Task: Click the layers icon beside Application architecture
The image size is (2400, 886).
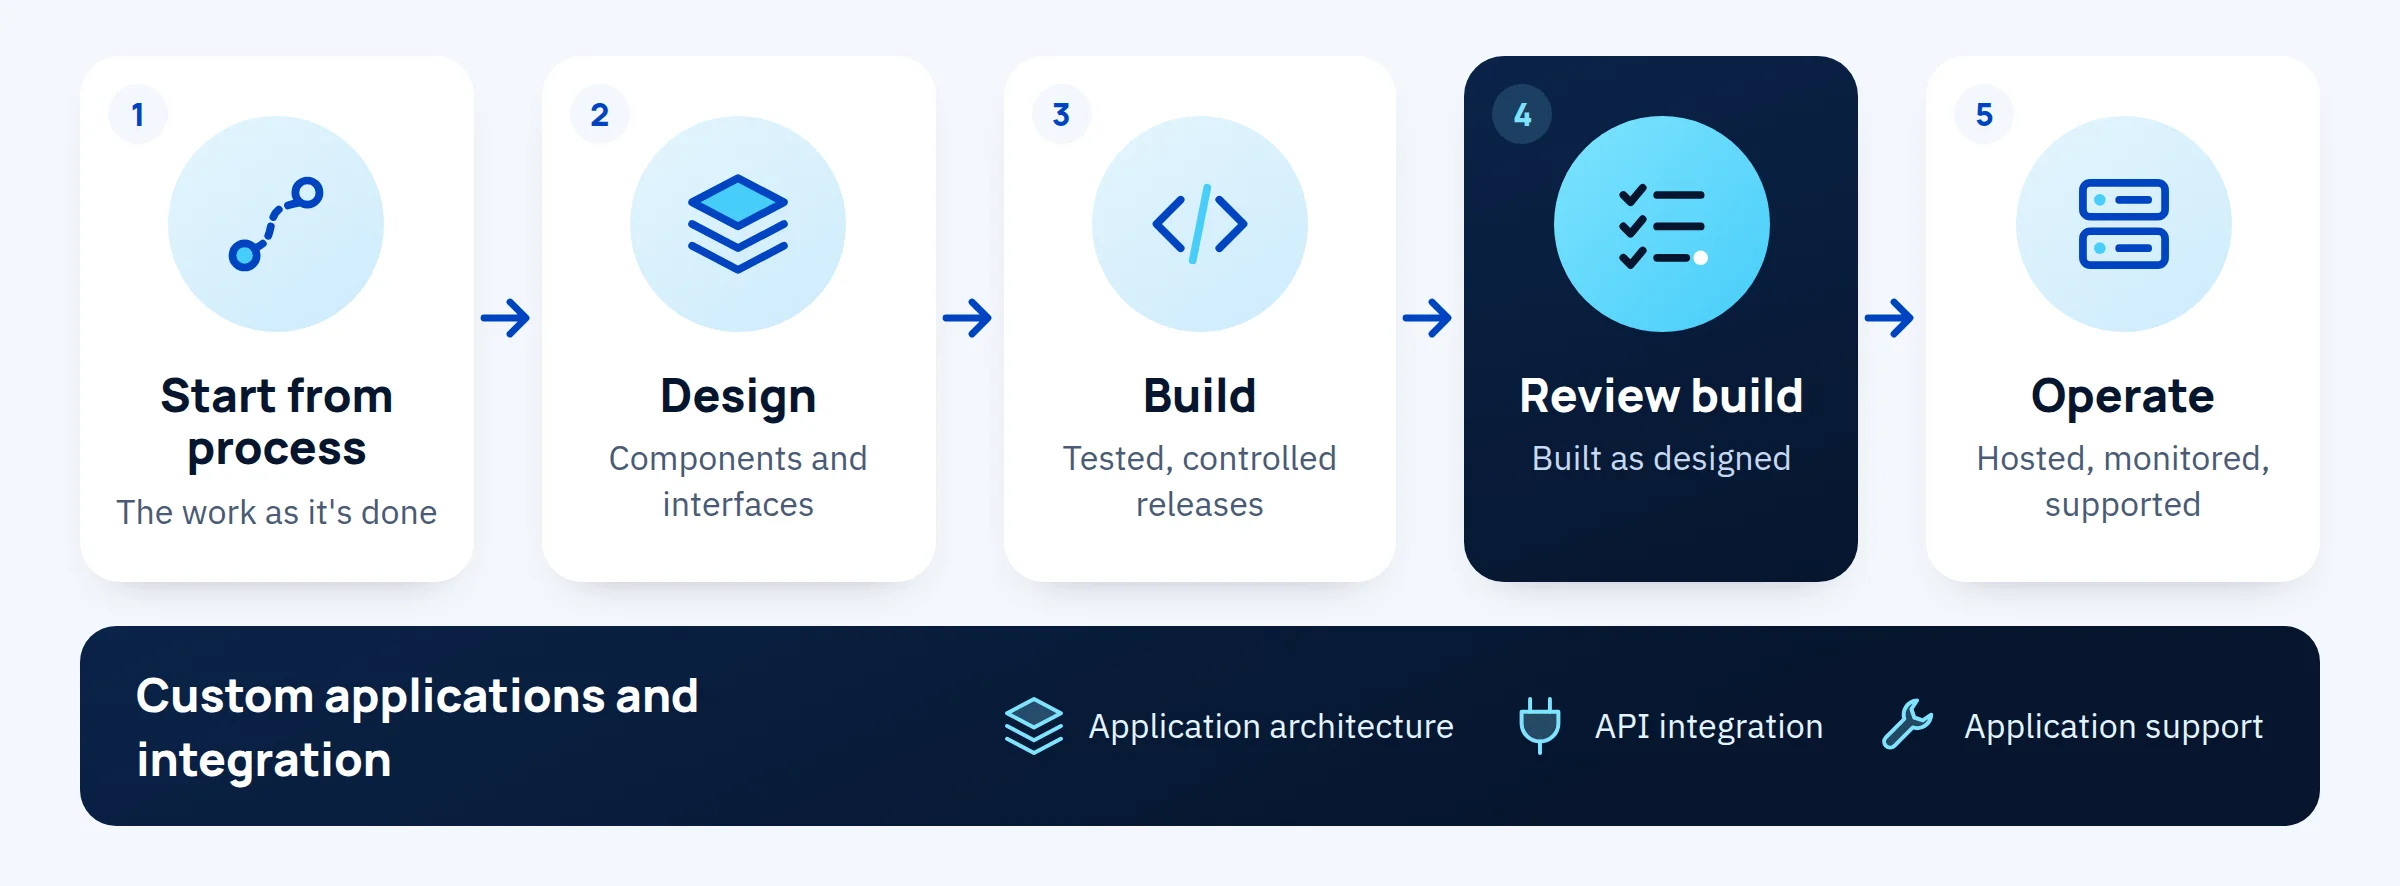Action: pyautogui.click(x=1034, y=726)
